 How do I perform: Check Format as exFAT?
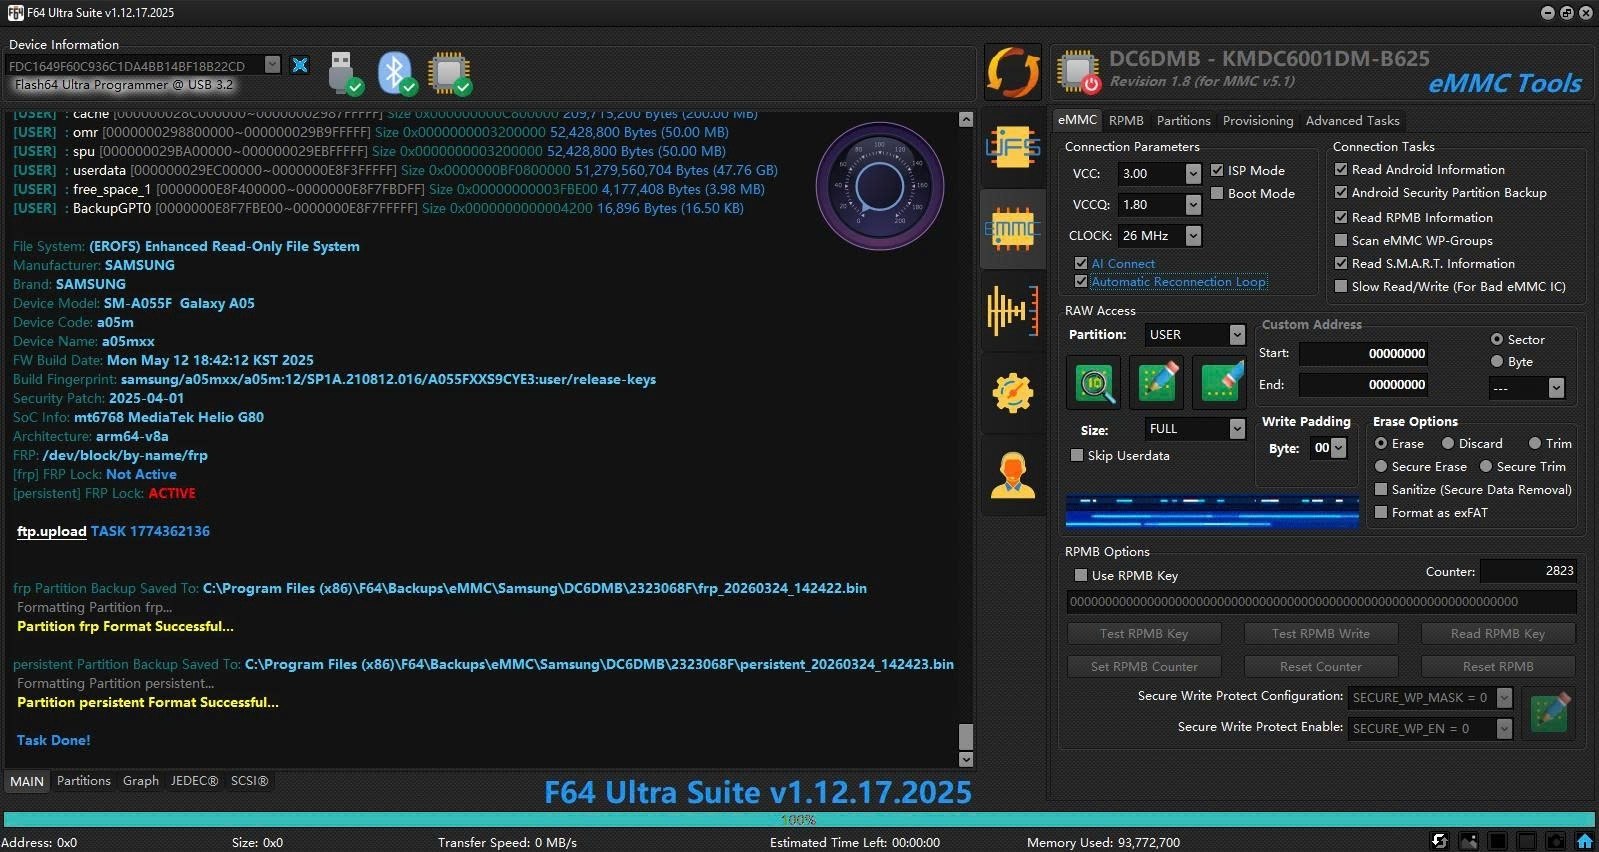[x=1381, y=512]
